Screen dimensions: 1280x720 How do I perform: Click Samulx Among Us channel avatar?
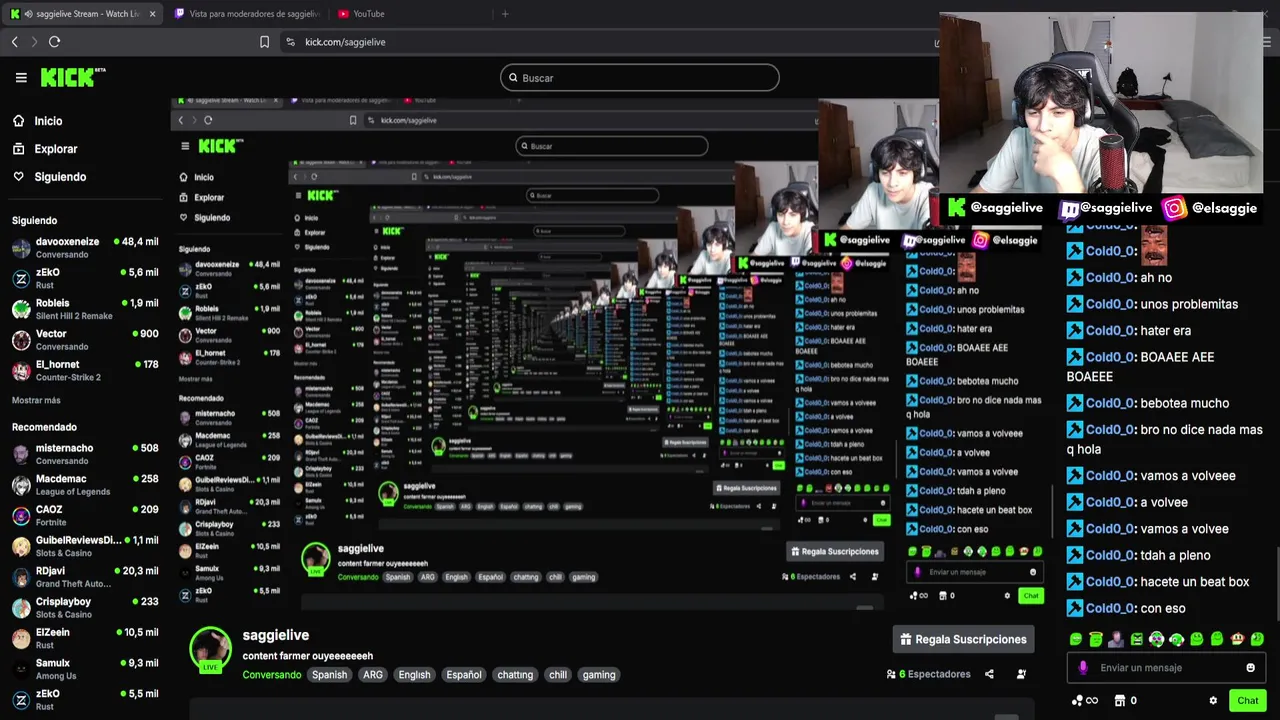point(21,669)
